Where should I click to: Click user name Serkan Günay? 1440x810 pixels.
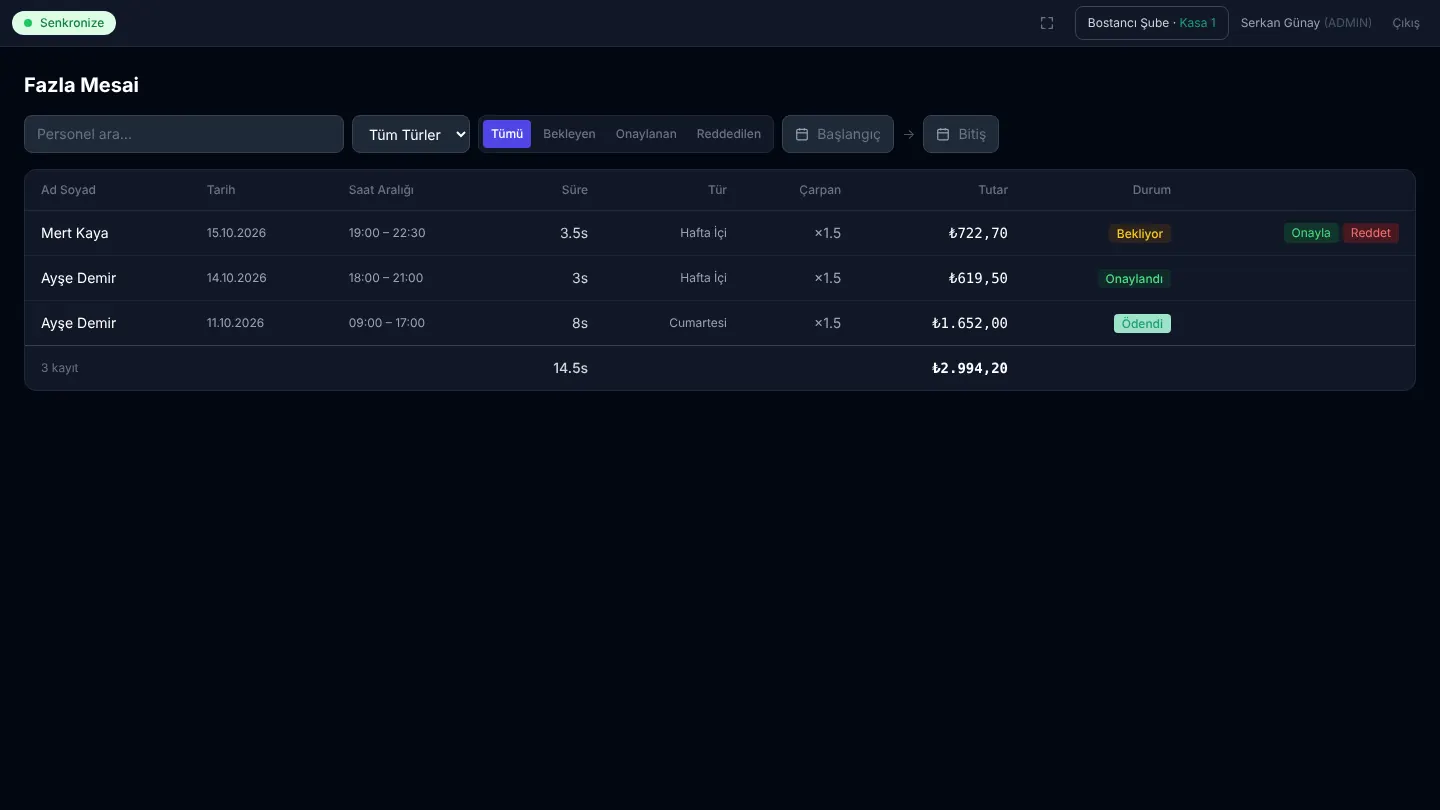[x=1280, y=23]
